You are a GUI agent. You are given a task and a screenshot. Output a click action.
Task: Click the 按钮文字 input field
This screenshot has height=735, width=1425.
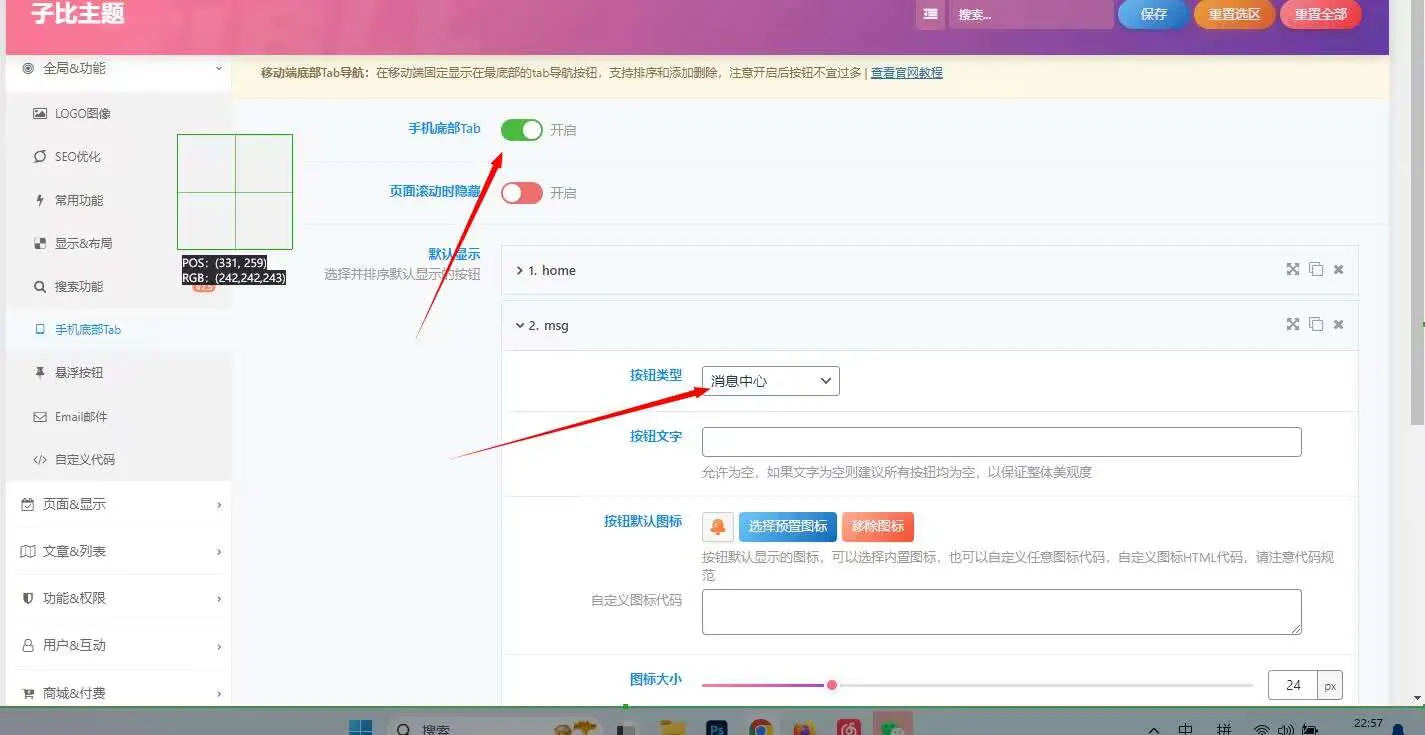coord(1001,442)
